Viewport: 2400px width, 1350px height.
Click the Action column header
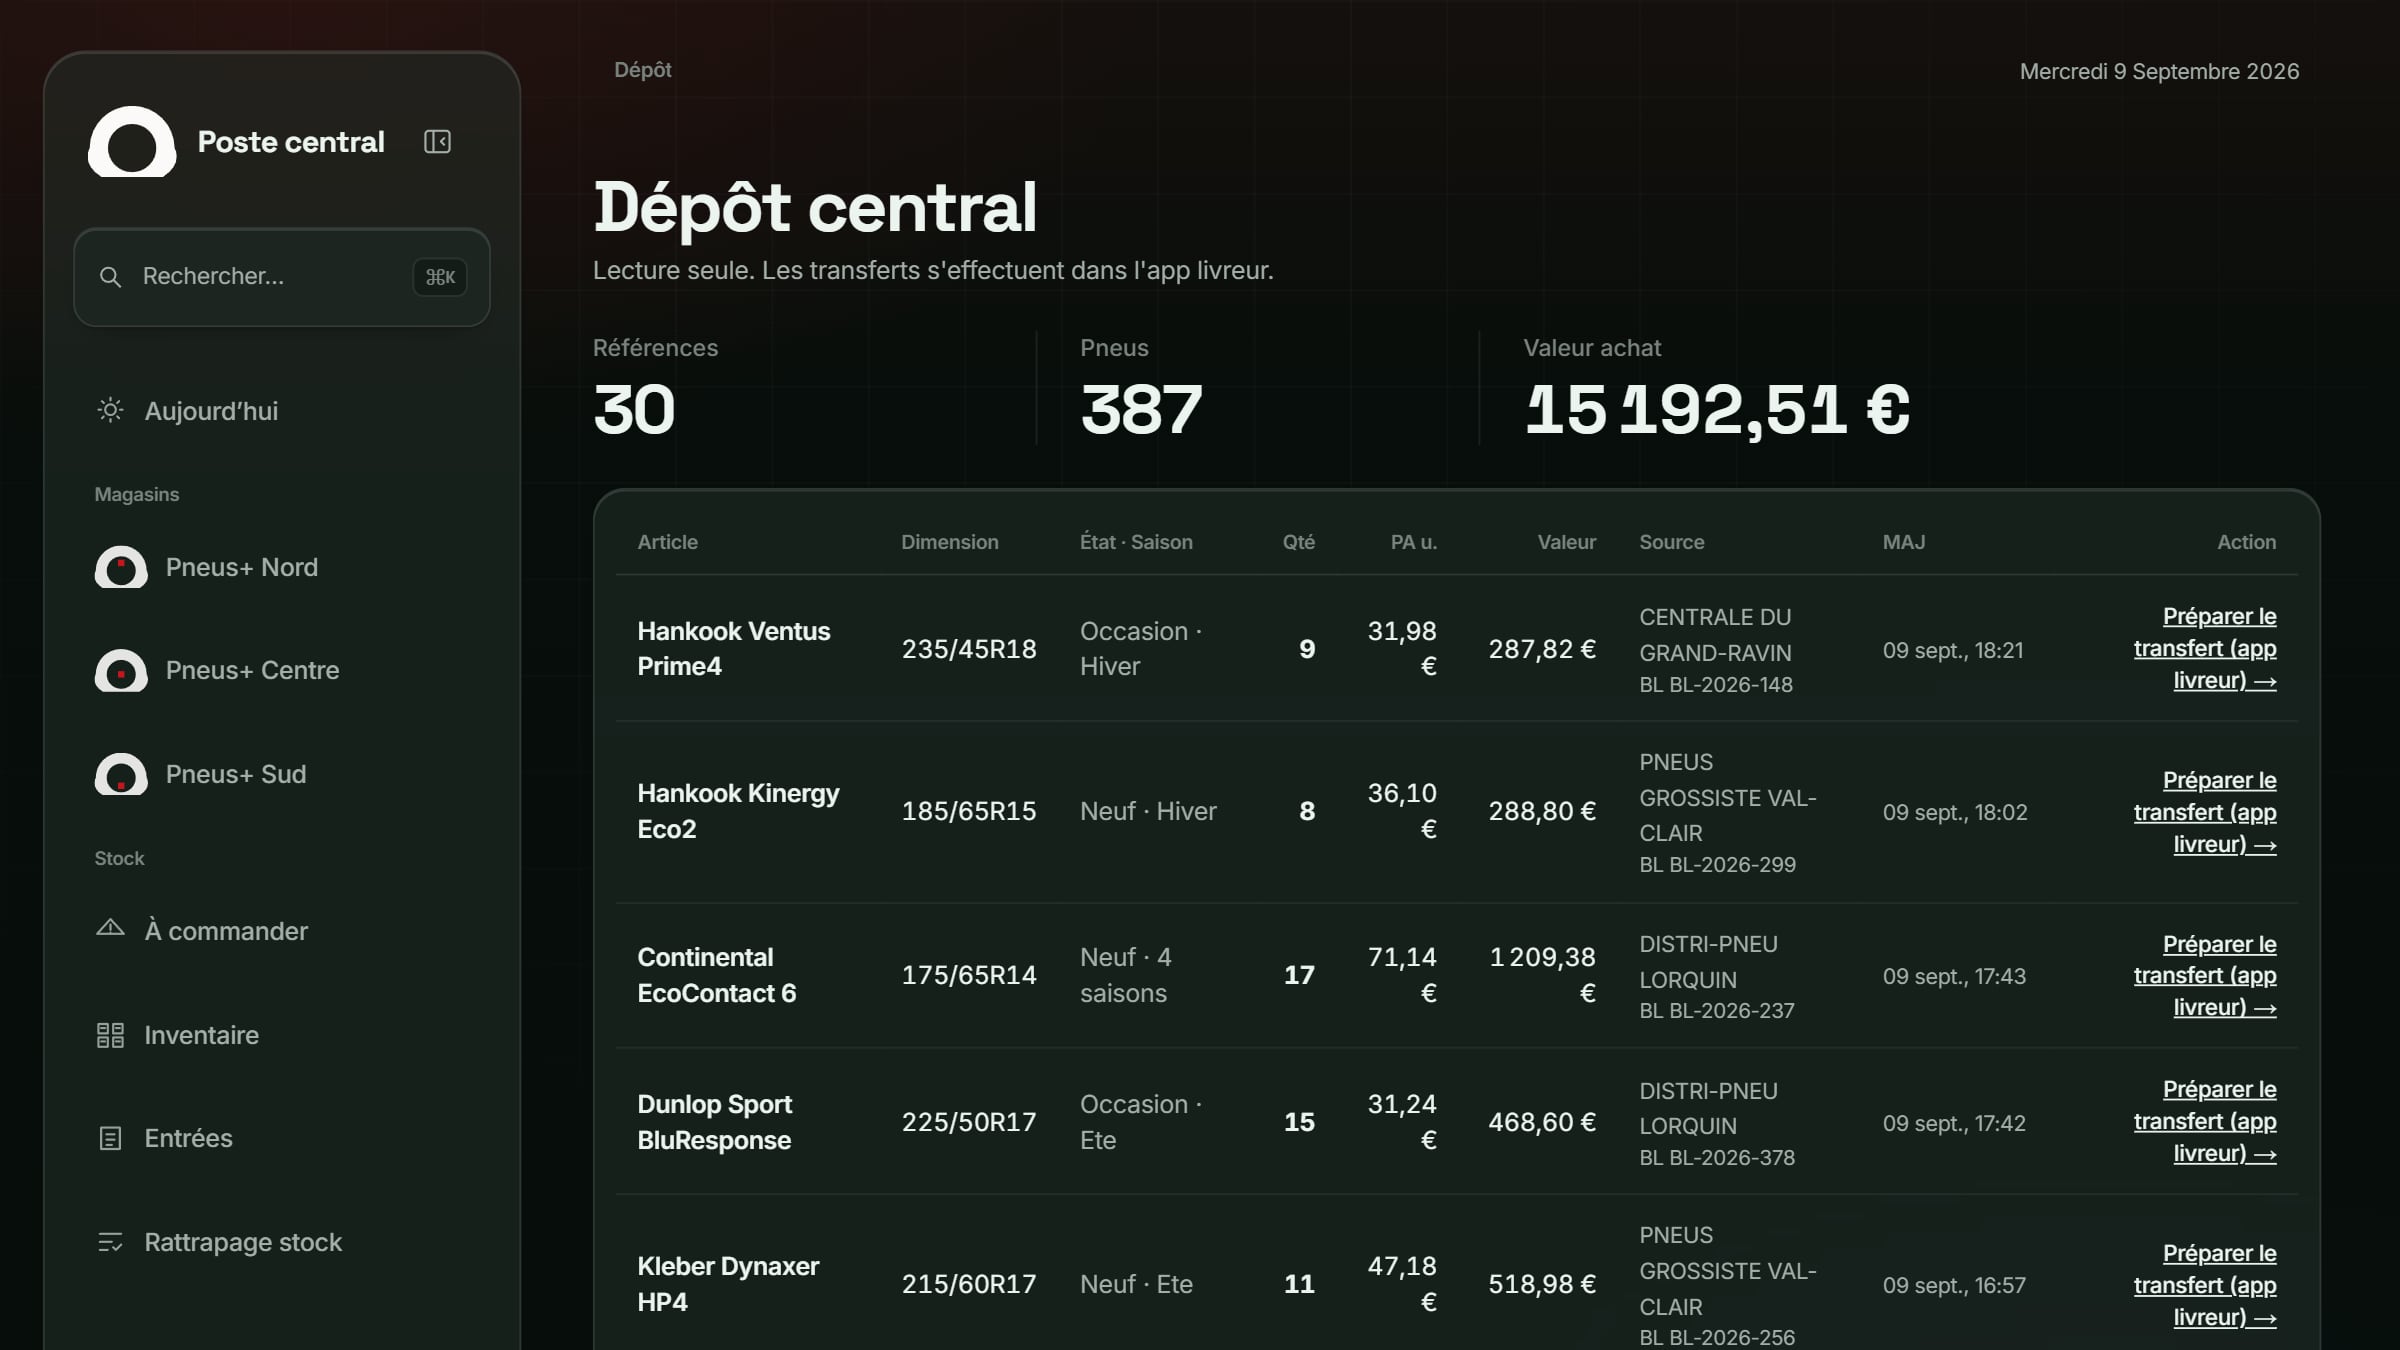[2247, 542]
